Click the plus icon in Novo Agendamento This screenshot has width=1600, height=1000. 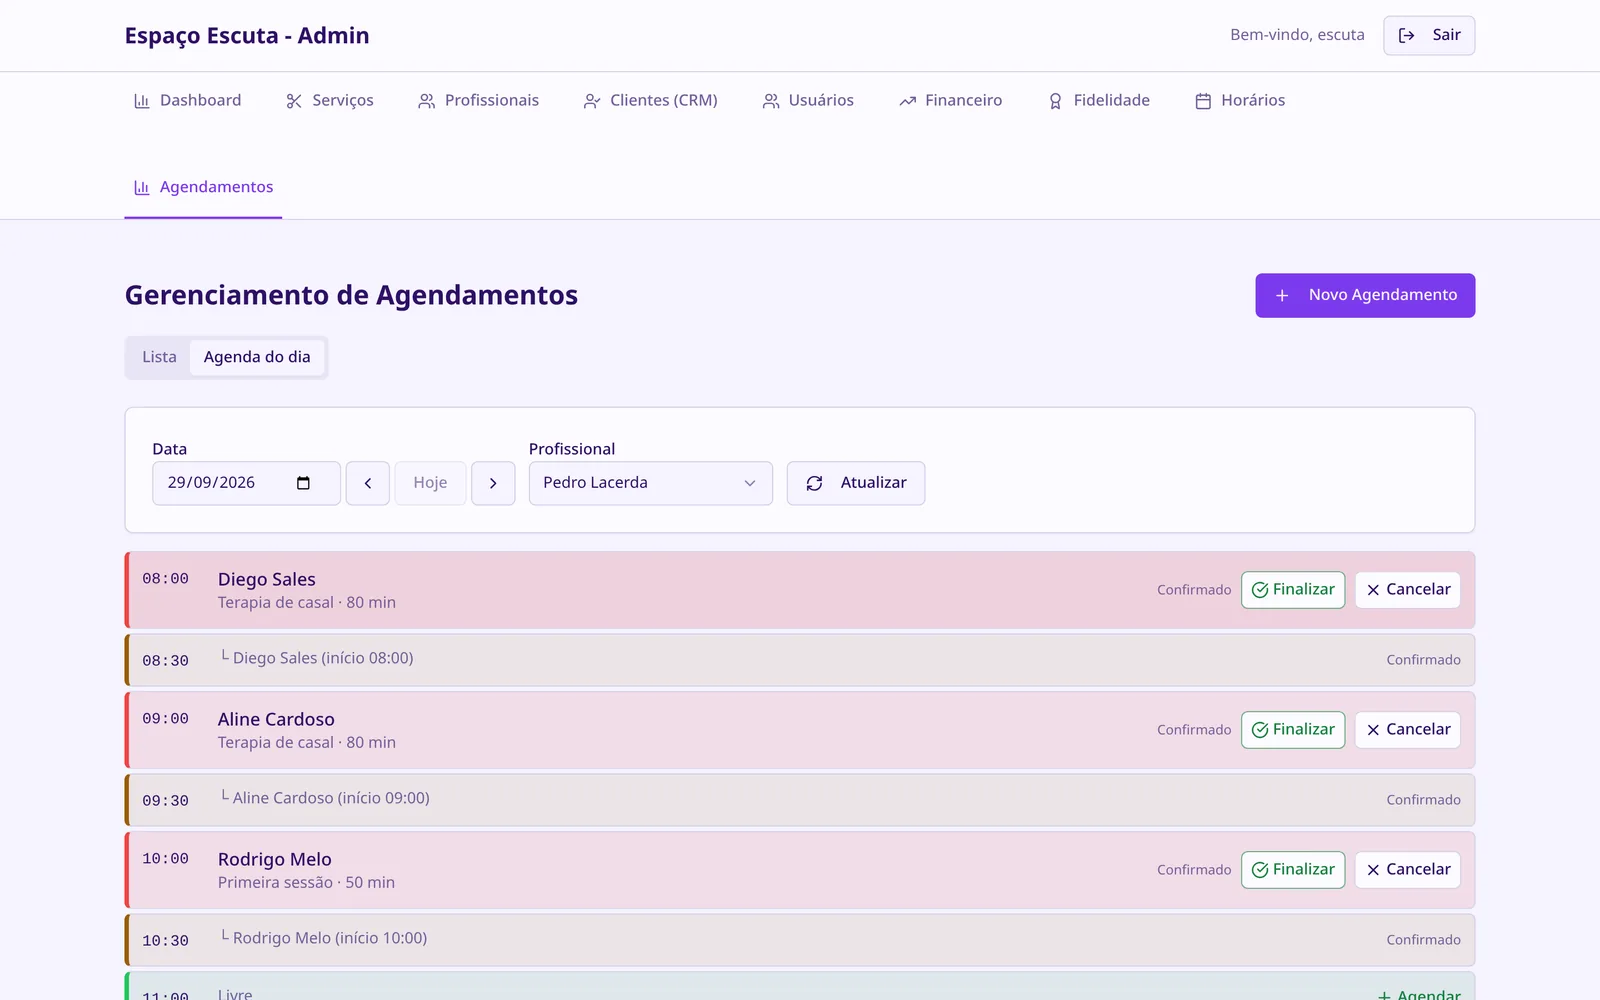[1282, 295]
